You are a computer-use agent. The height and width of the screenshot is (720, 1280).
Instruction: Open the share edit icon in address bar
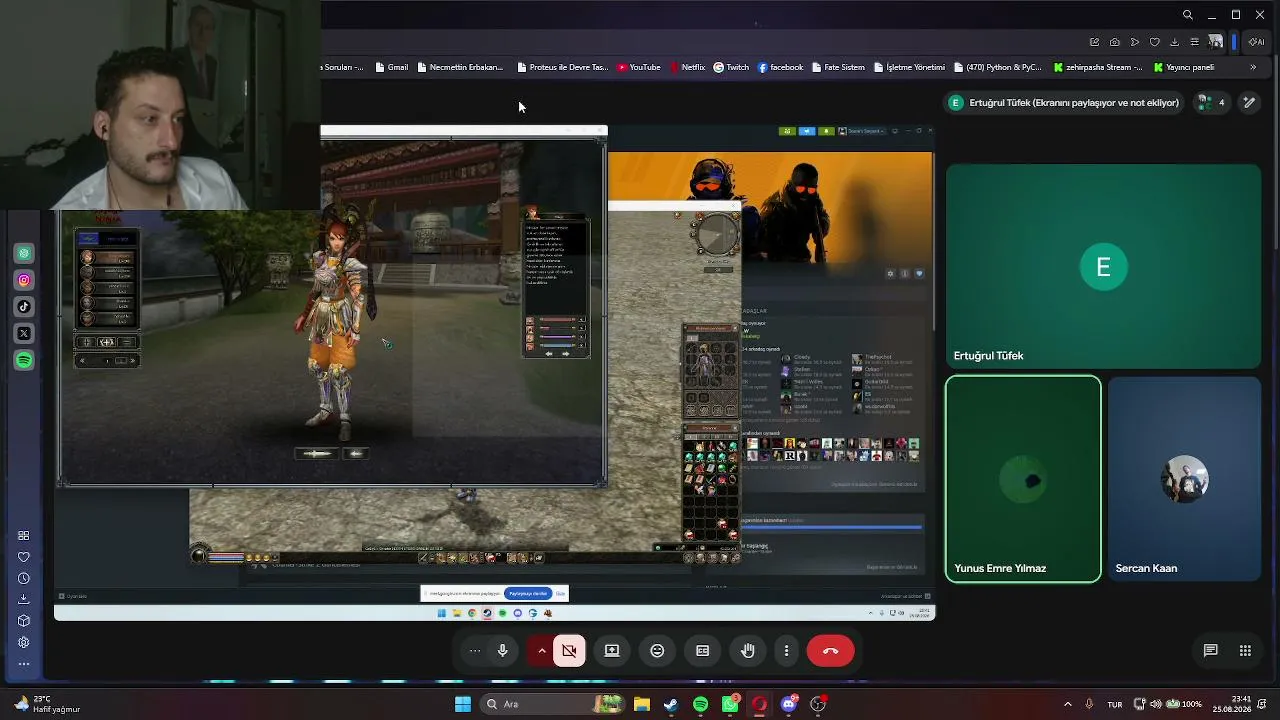1095,42
